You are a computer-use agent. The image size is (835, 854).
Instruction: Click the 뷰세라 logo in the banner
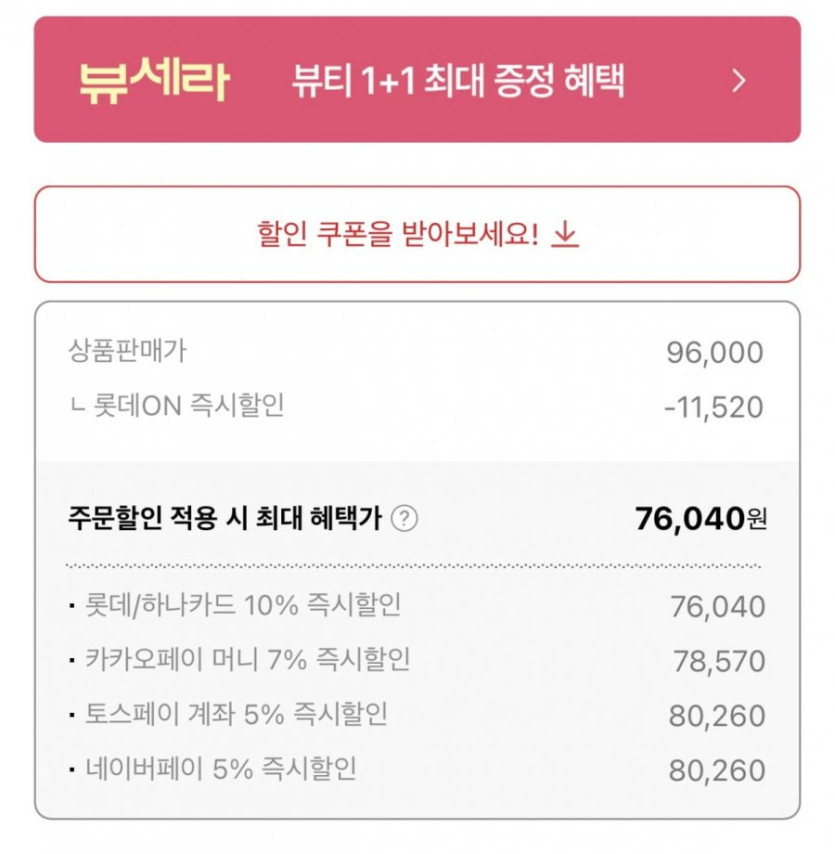coord(153,80)
